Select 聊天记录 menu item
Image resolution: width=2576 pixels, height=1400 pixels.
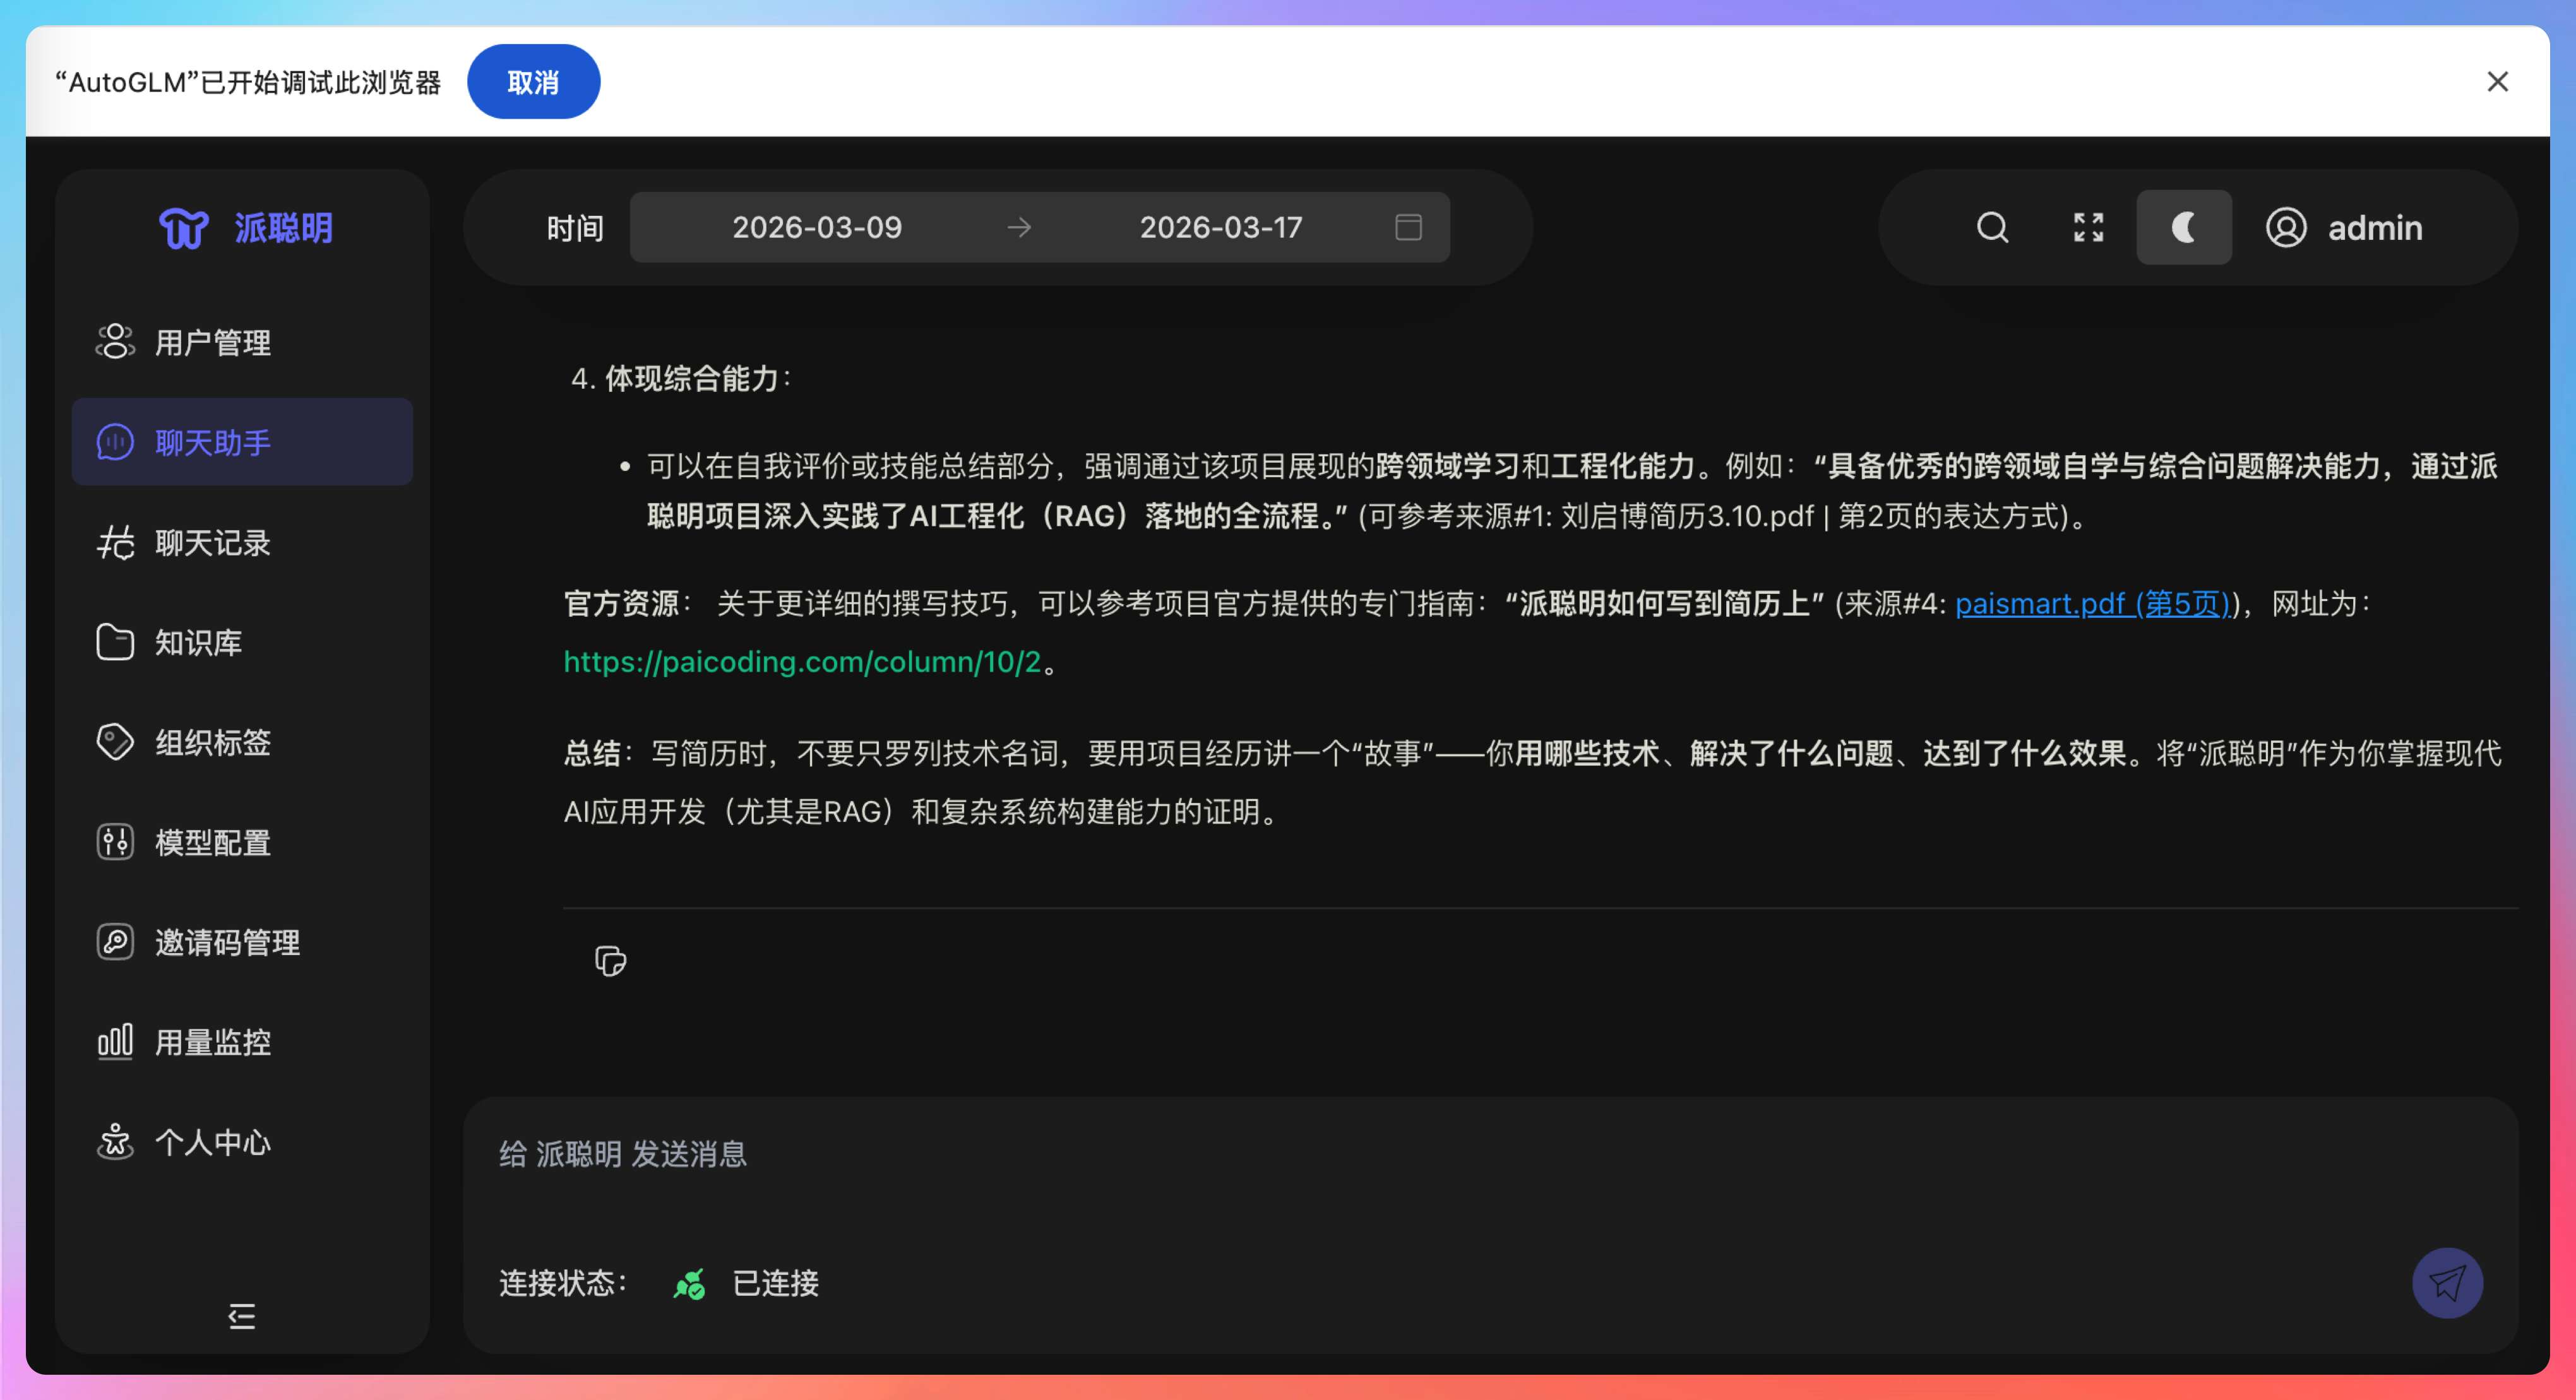pos(212,543)
